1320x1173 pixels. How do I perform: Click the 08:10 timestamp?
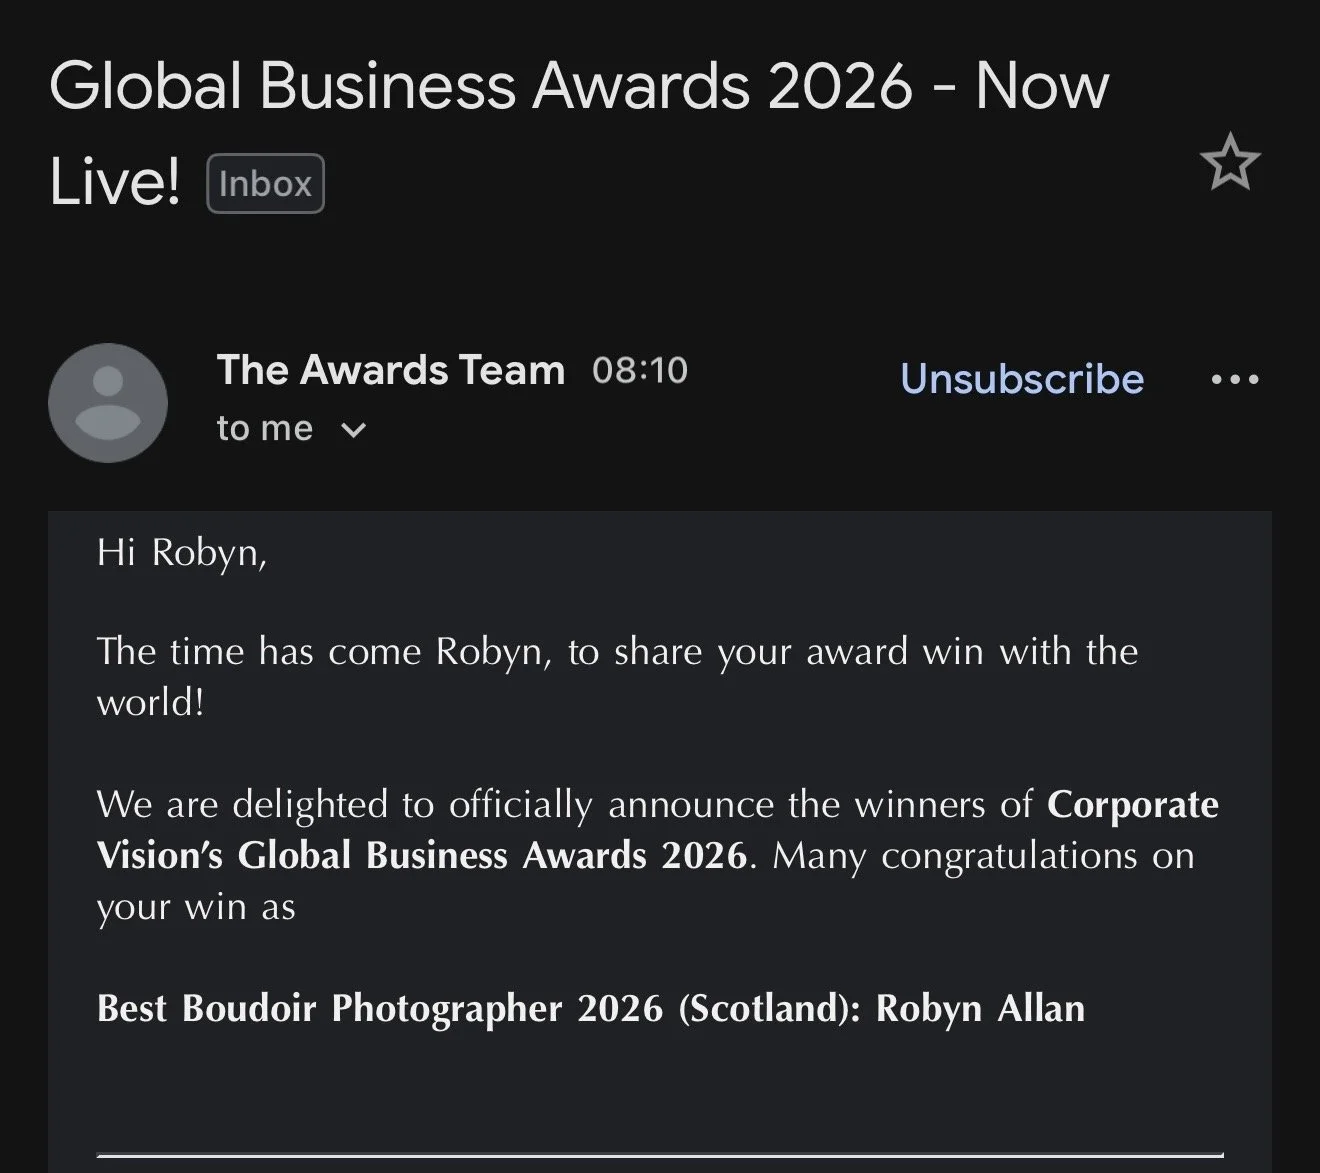(x=640, y=370)
